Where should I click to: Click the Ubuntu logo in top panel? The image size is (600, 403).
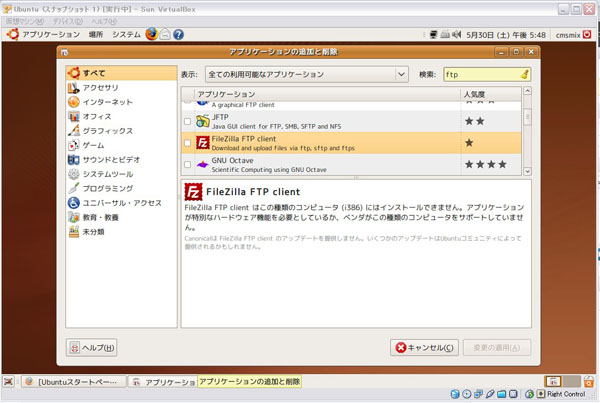pos(13,34)
